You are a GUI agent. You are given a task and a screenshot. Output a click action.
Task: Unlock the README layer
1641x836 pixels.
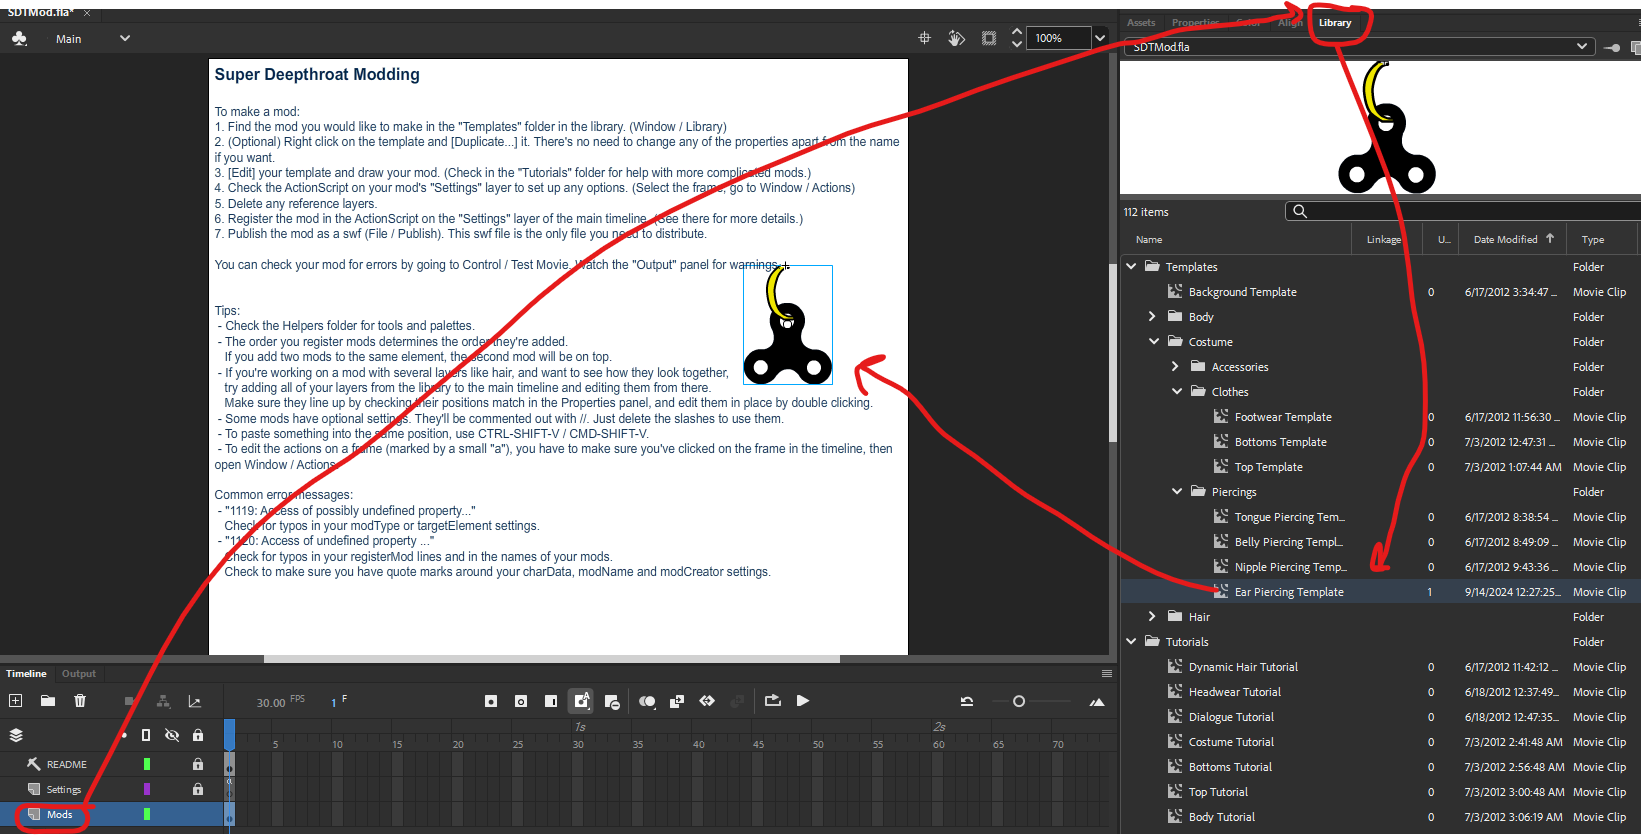198,764
